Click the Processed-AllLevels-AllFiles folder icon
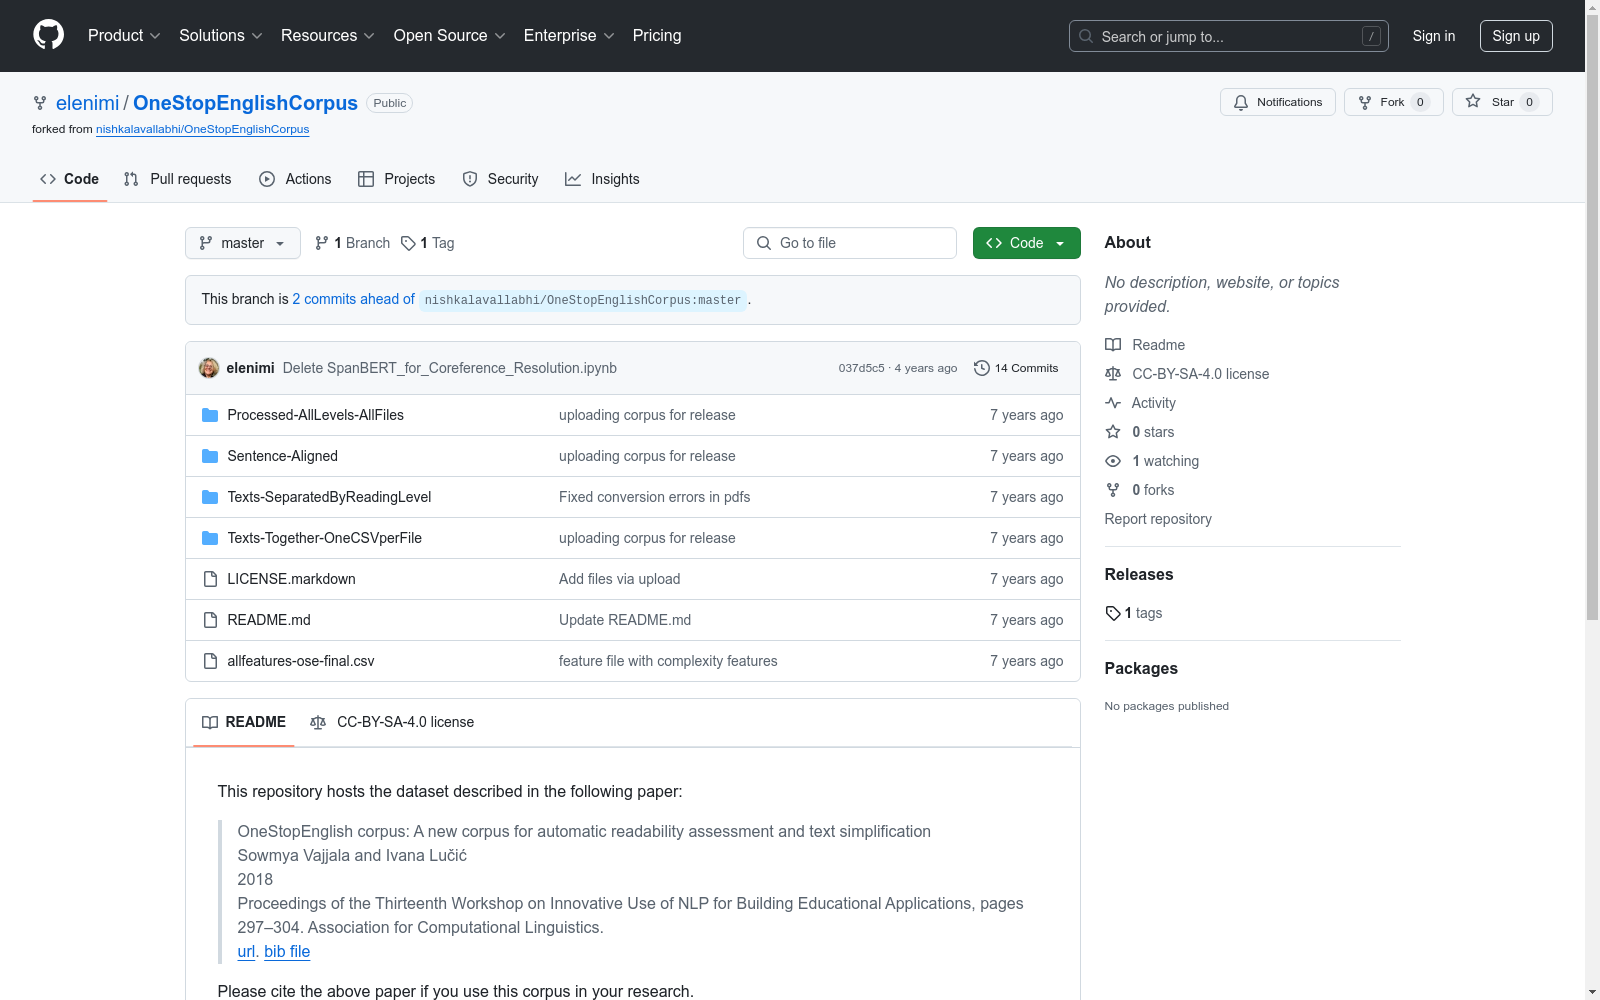1600x1000 pixels. pos(210,415)
